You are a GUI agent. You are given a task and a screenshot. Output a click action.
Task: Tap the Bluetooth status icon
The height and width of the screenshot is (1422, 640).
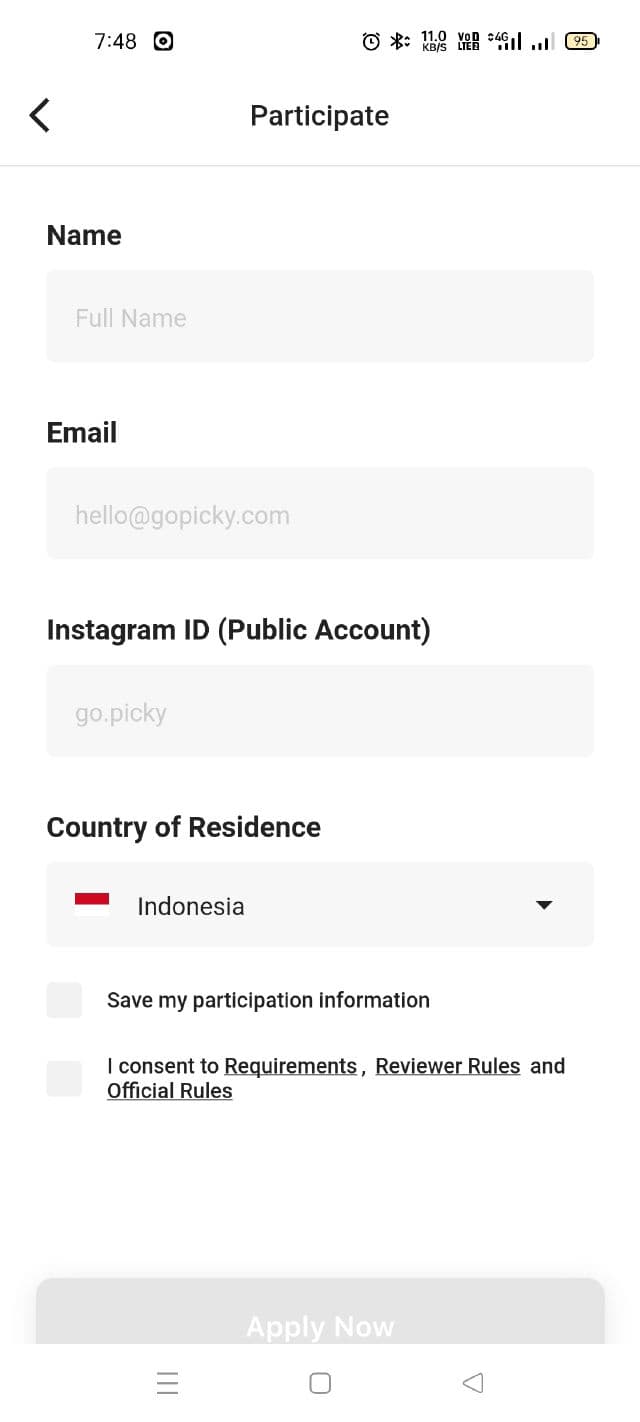399,41
